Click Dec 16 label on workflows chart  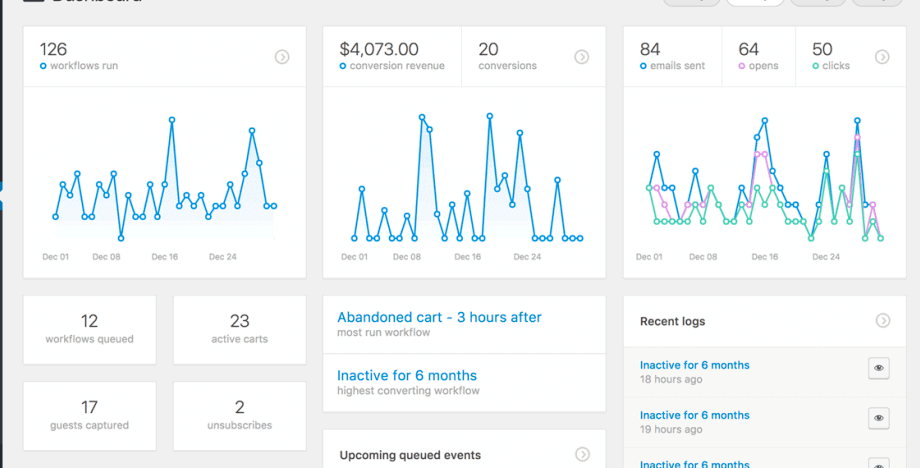164,257
